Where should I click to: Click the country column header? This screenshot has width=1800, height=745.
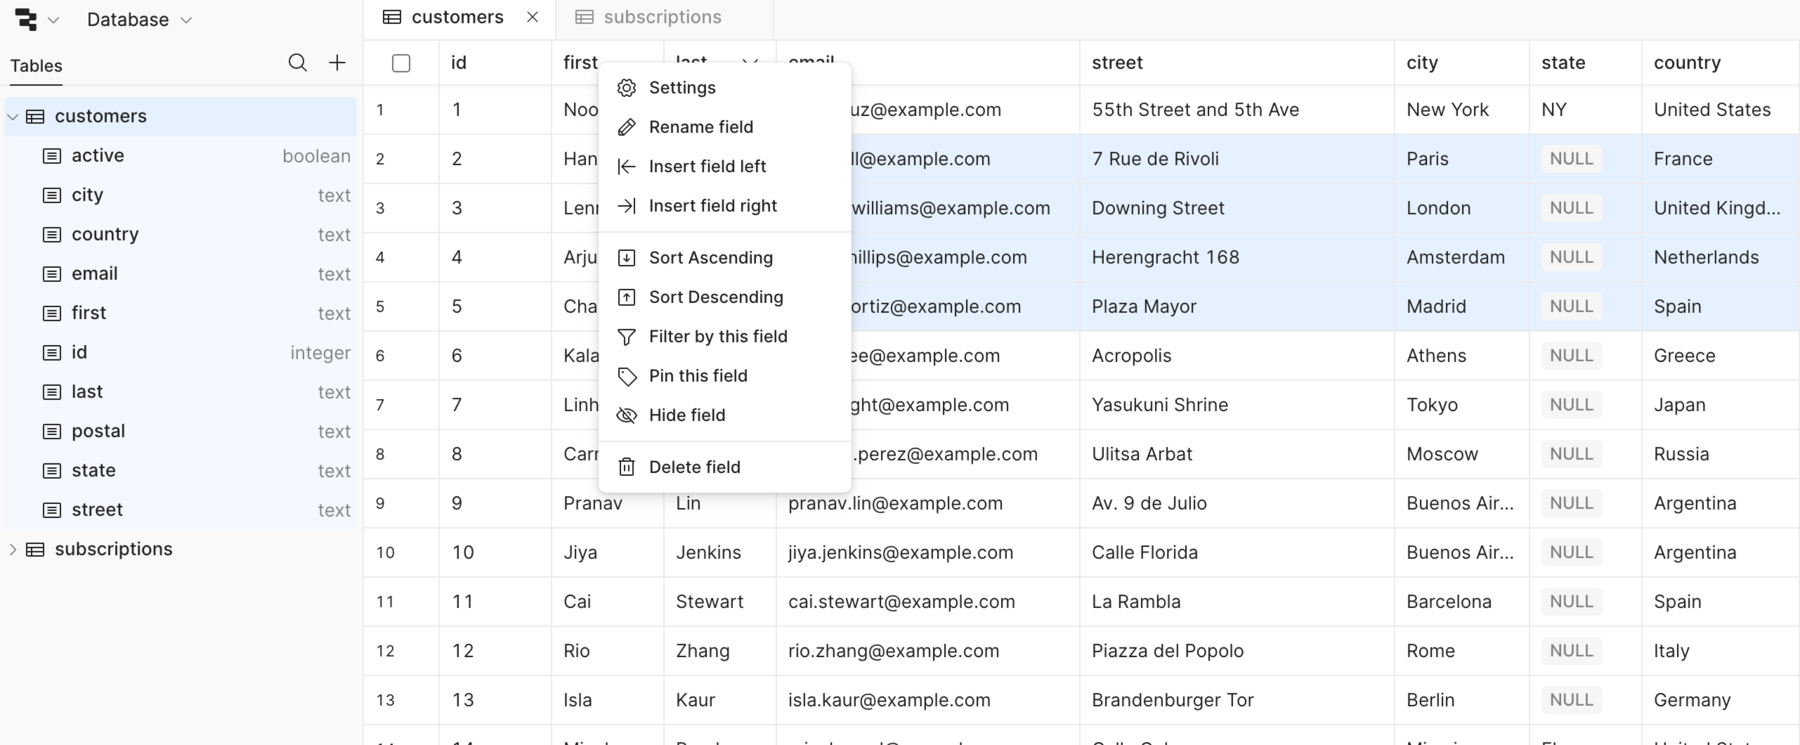(x=1720, y=63)
